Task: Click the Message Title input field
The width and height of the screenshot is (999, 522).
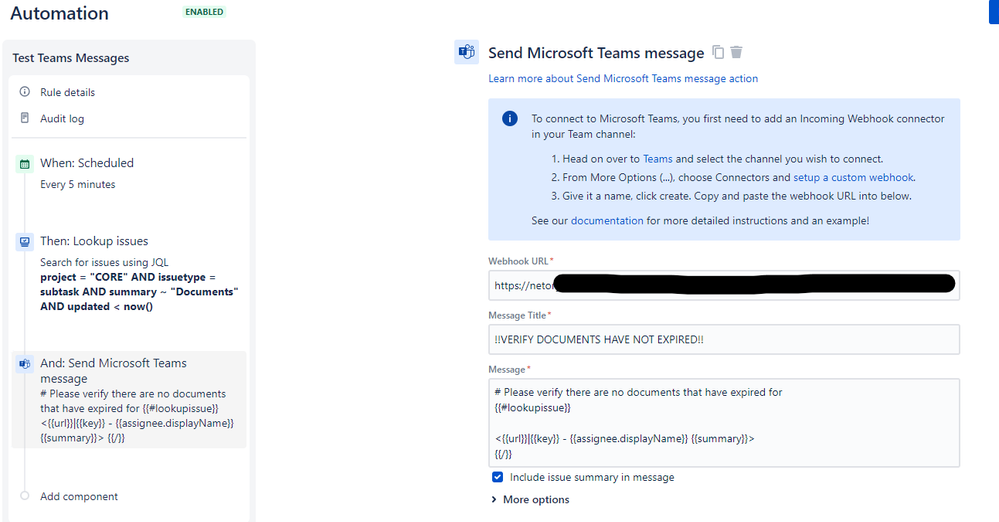Action: point(724,340)
